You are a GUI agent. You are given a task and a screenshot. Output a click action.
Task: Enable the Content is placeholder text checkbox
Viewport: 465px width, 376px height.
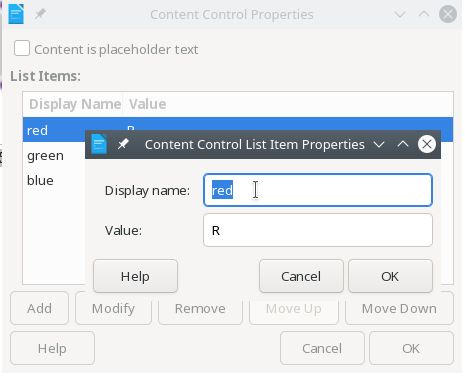[22, 48]
